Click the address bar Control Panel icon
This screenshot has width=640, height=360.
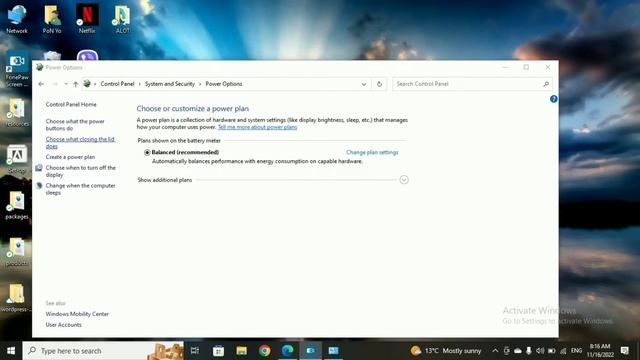tap(87, 84)
